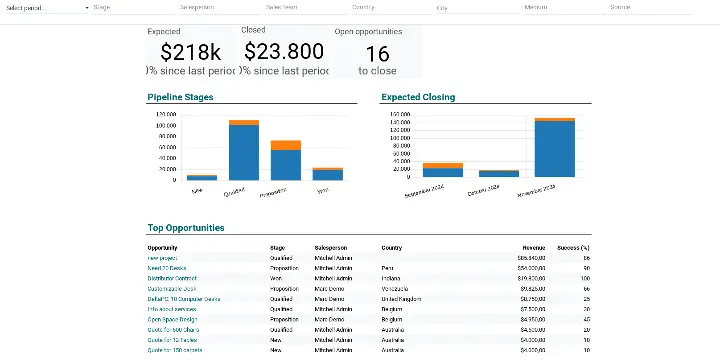Click the Country filter field
Image resolution: width=720 pixels, height=362 pixels.
[x=392, y=8]
